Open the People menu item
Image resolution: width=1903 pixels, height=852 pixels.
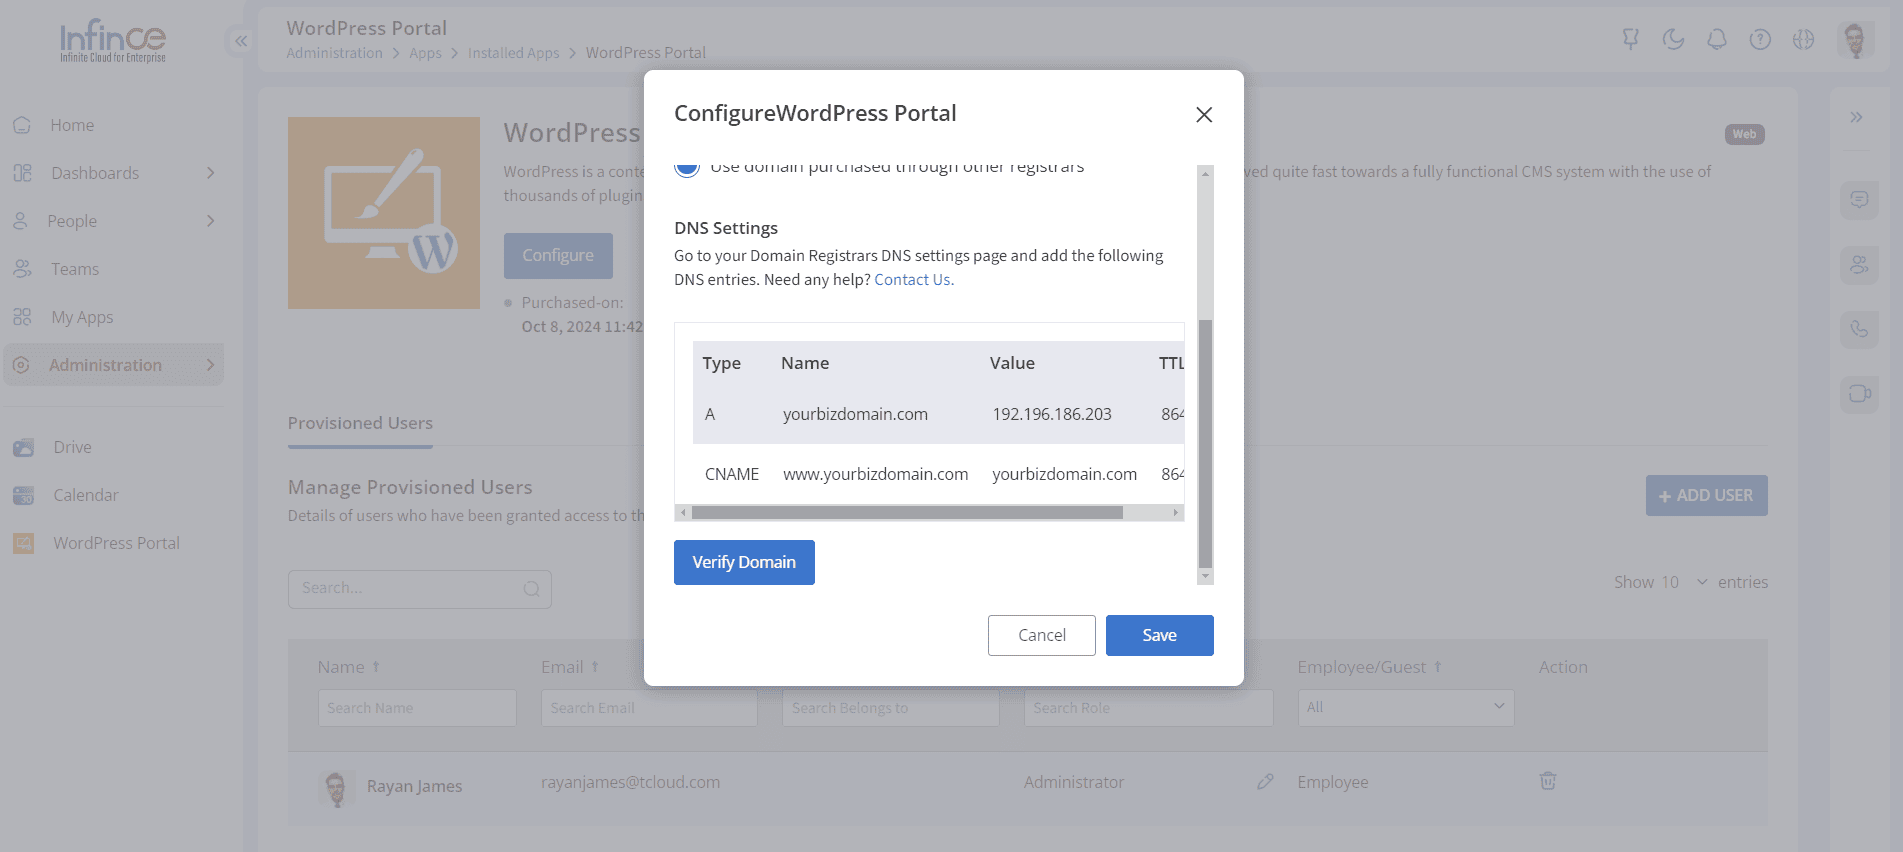[72, 221]
